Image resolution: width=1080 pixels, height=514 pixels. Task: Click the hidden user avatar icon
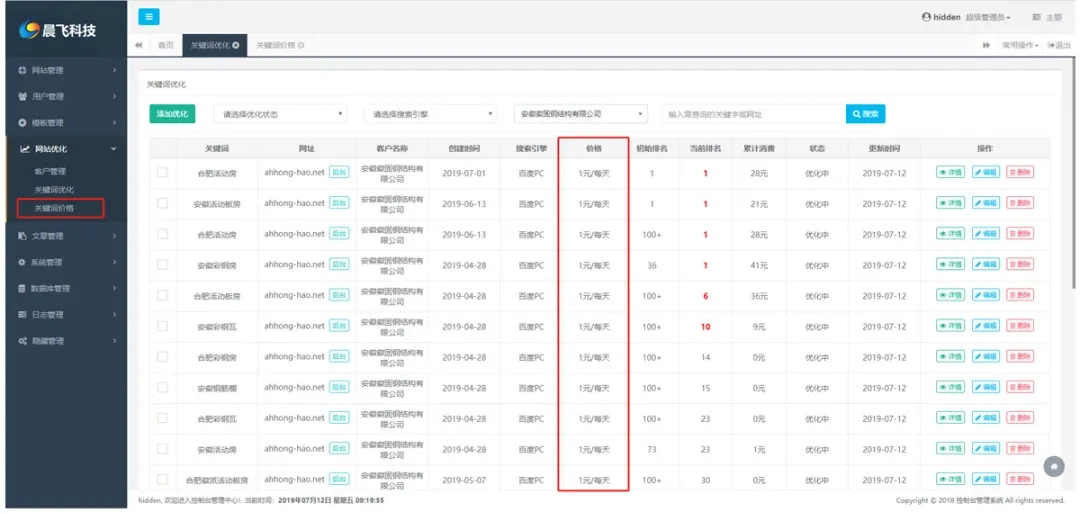click(926, 17)
